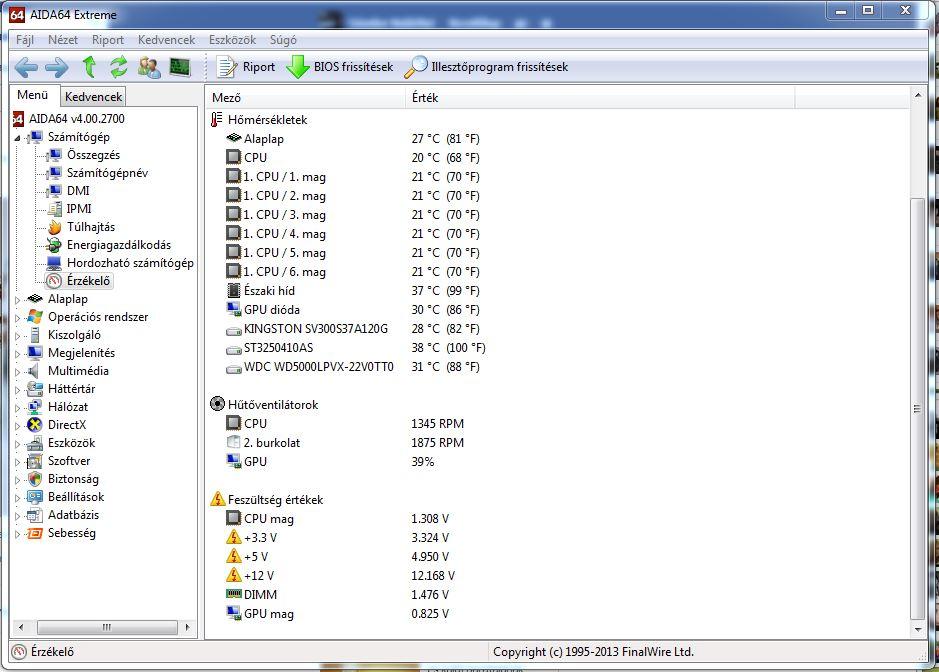Select AIDA64 v4.00.2700 root node
This screenshot has width=939, height=672.
(69, 119)
